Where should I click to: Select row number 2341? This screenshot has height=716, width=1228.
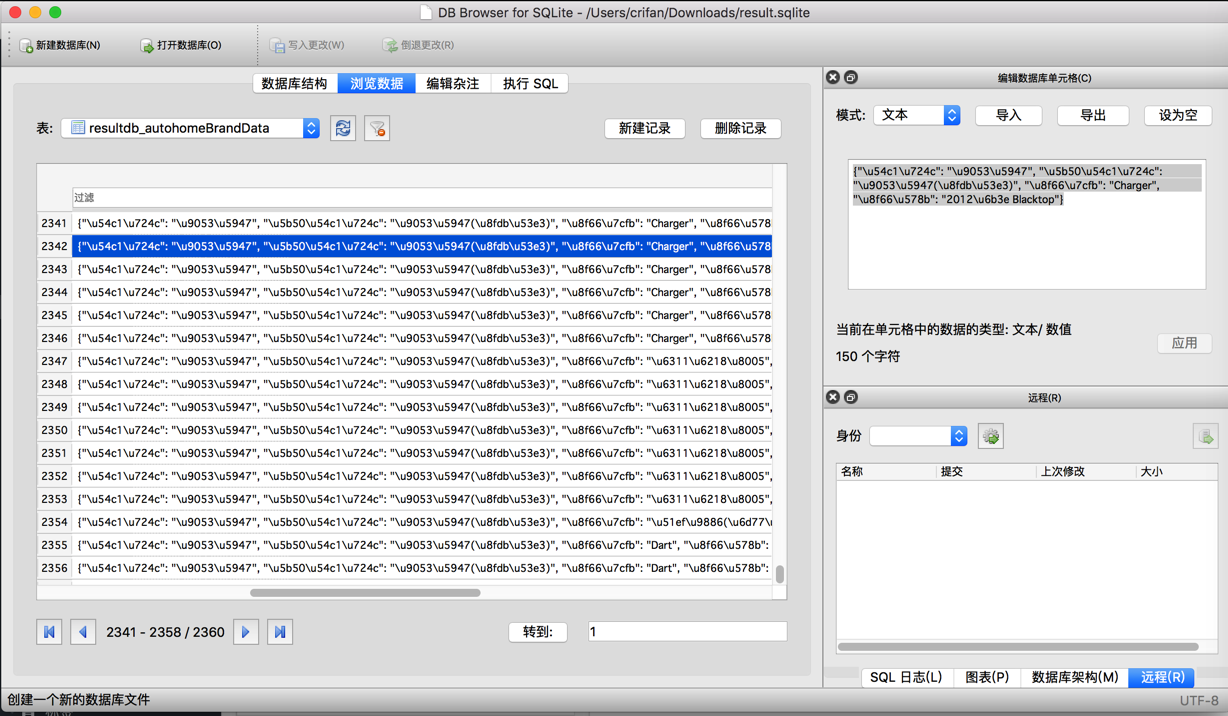pos(54,223)
